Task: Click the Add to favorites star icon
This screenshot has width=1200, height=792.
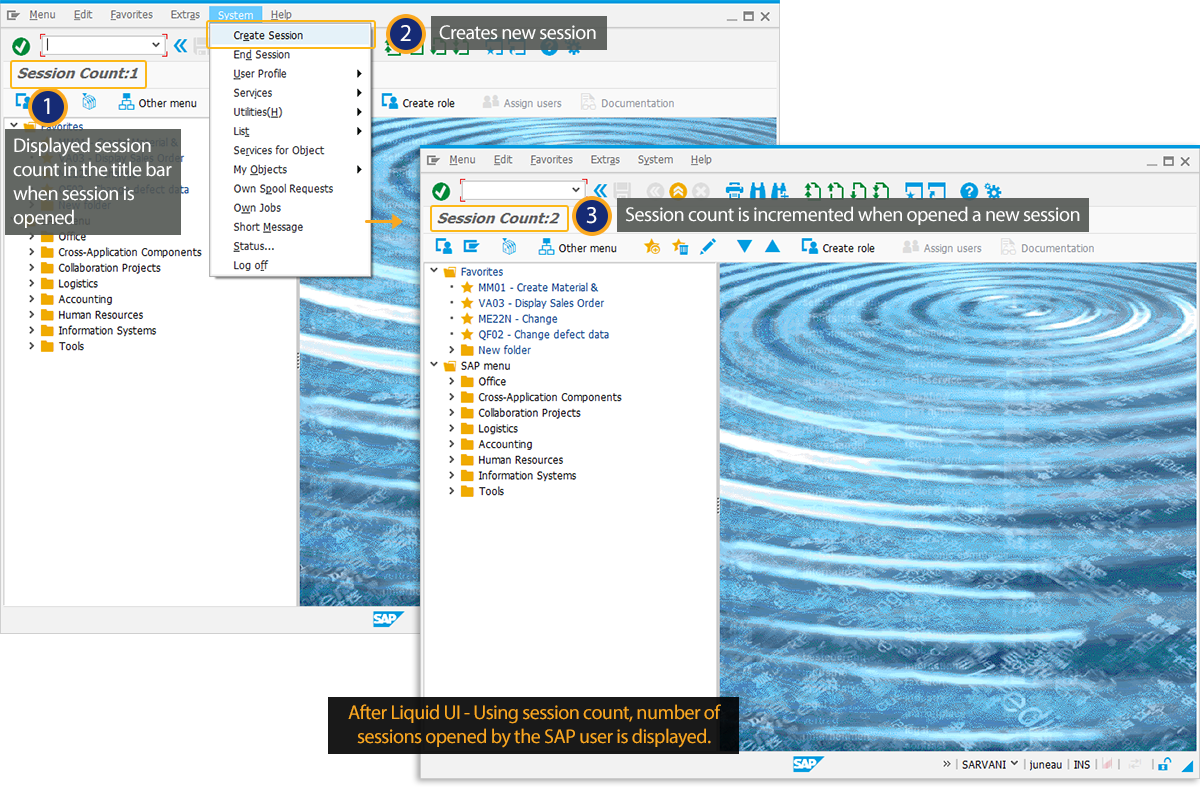Action: (x=652, y=247)
